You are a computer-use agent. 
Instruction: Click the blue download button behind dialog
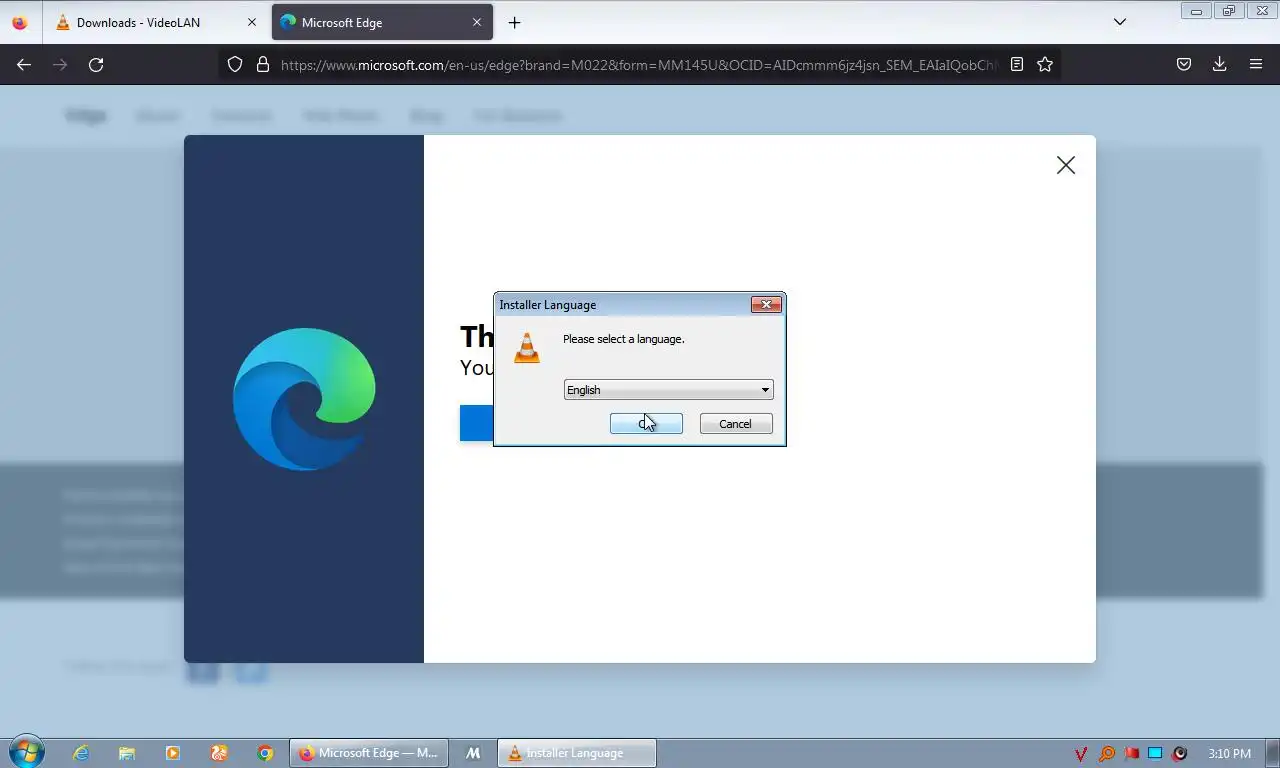tap(477, 423)
